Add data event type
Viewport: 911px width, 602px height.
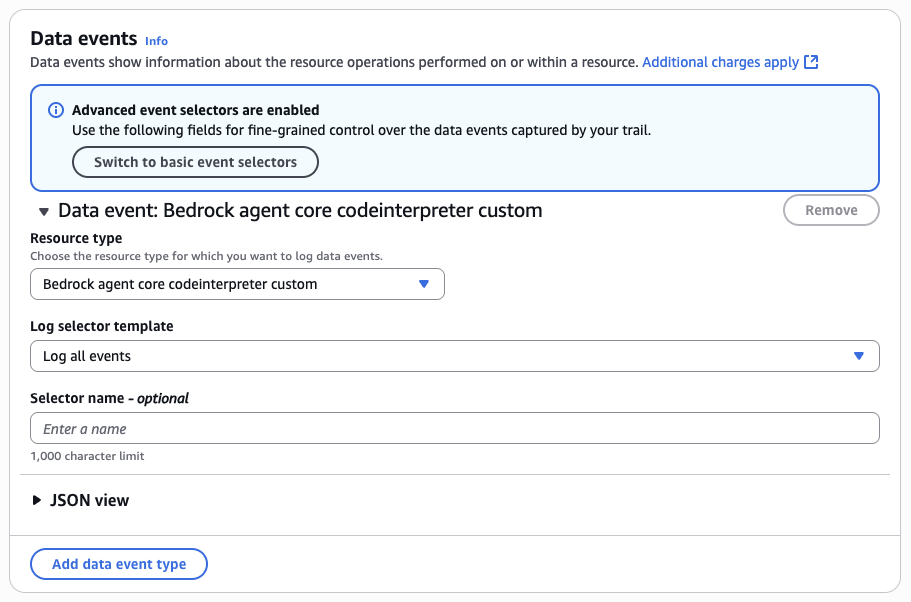tap(119, 564)
